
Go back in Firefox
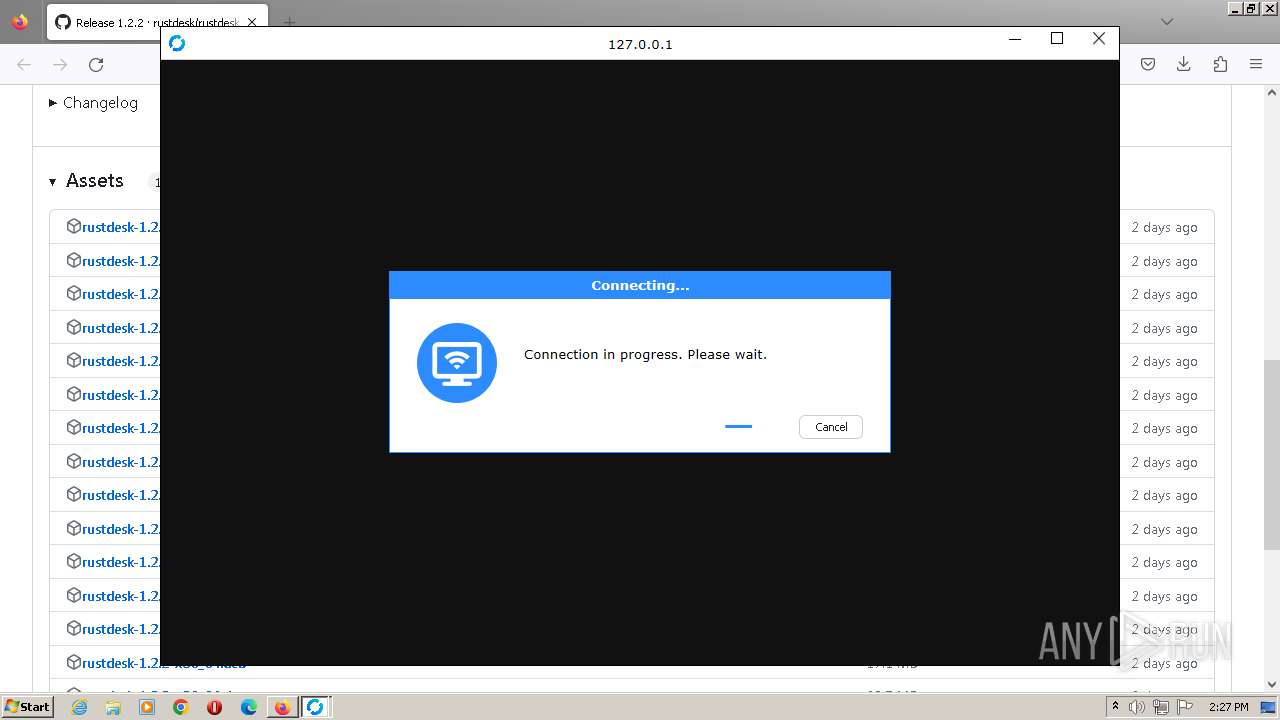click(x=24, y=64)
